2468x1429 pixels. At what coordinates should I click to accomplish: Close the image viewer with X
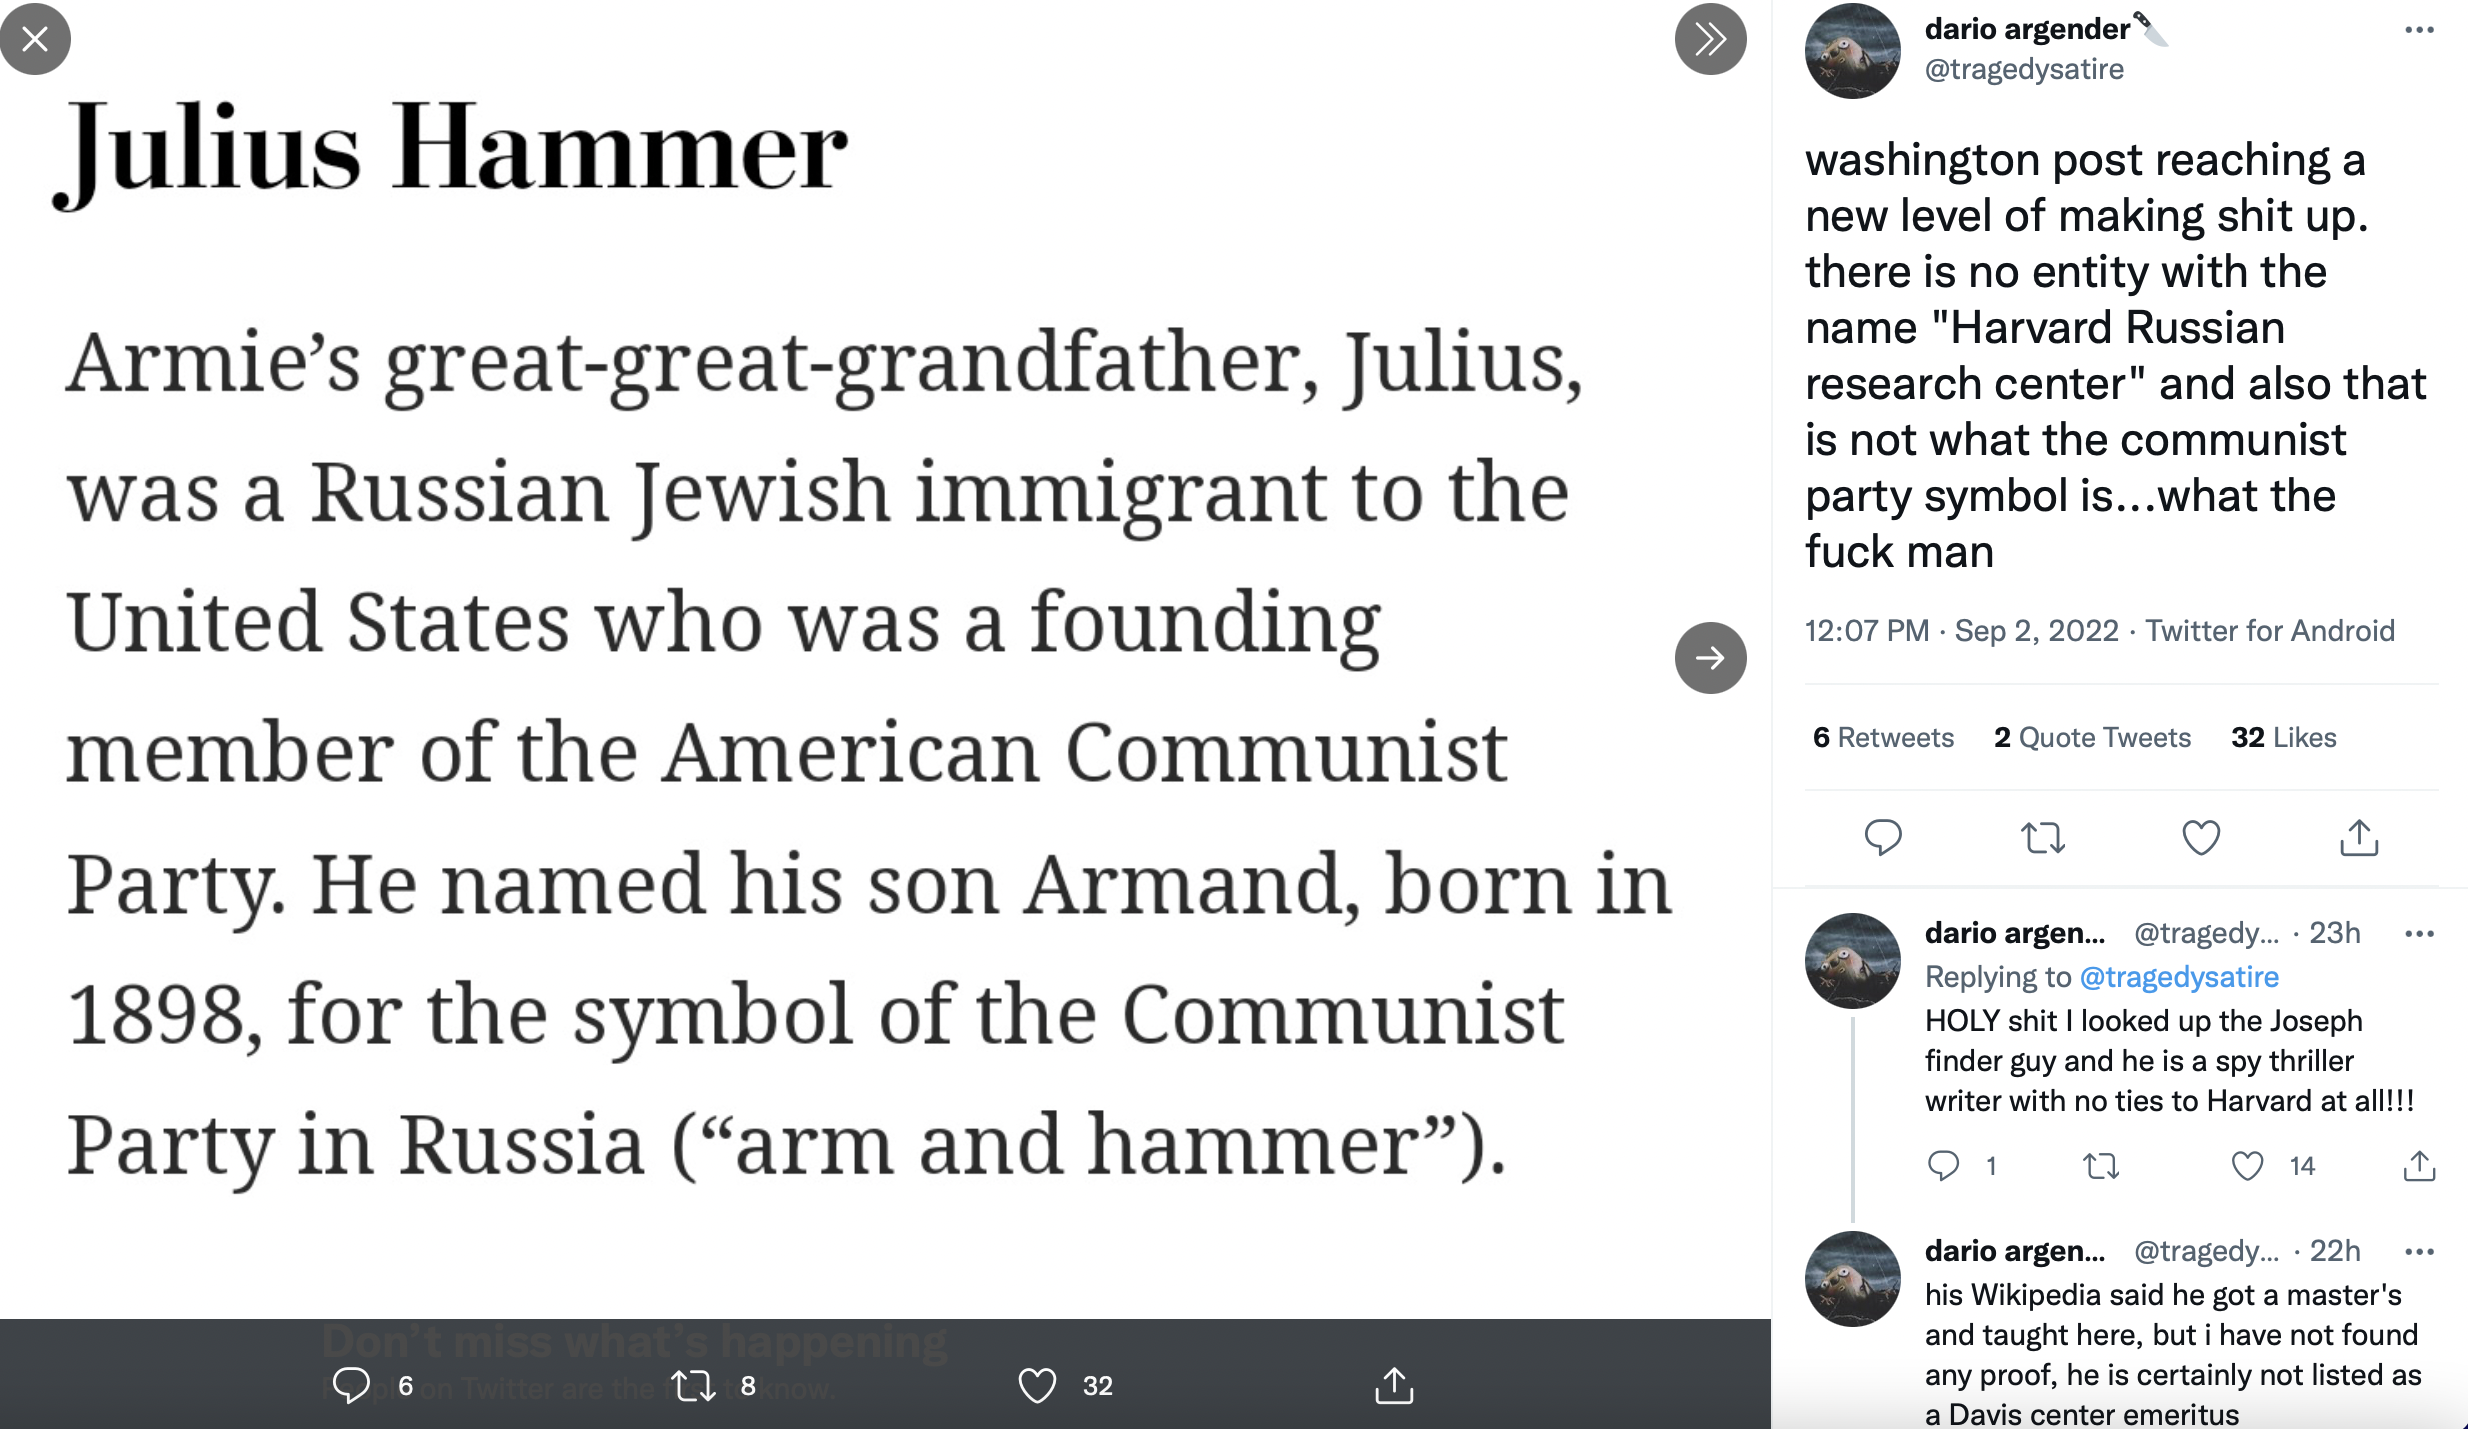(x=35, y=39)
